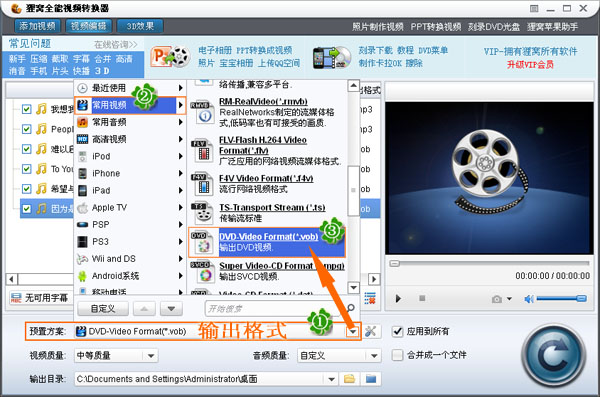Open the 输出目录 output path dropdown
This screenshot has height=397, width=600.
[x=331, y=379]
